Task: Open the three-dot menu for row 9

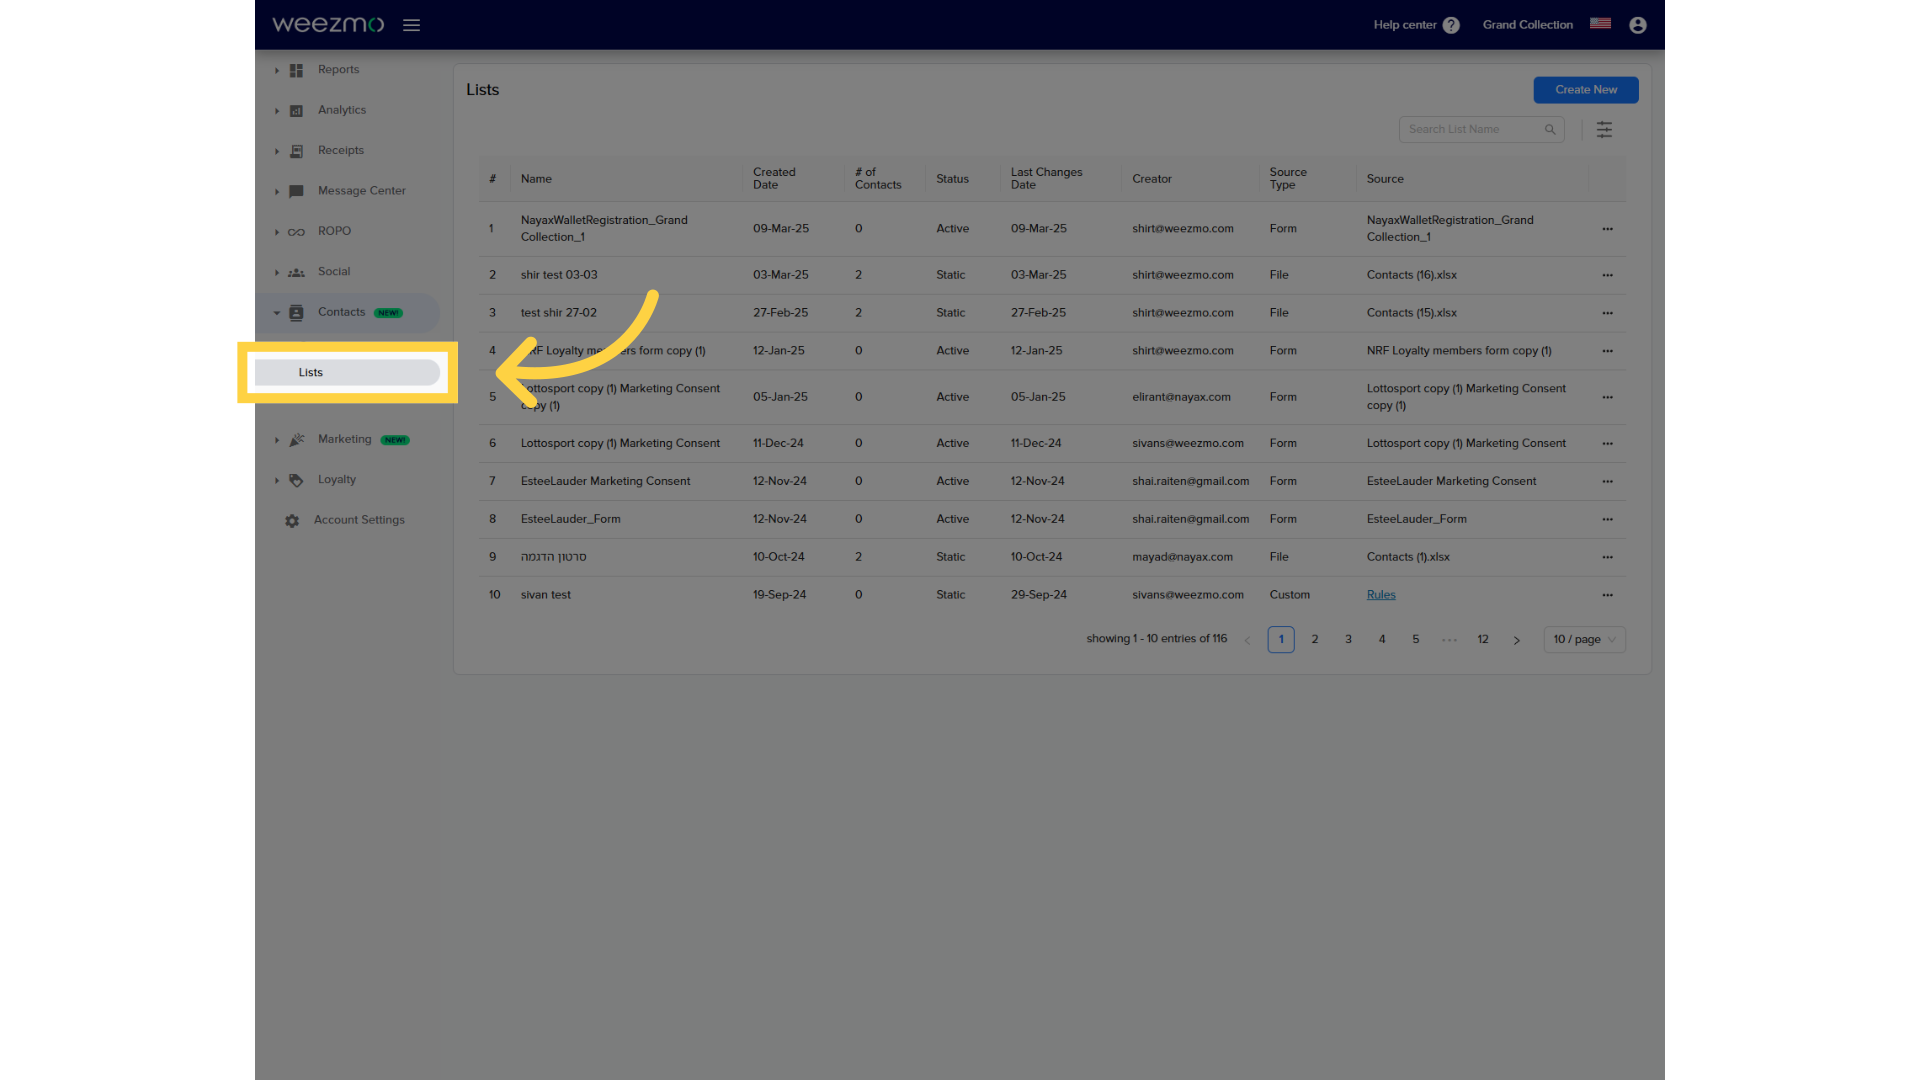Action: (1607, 557)
